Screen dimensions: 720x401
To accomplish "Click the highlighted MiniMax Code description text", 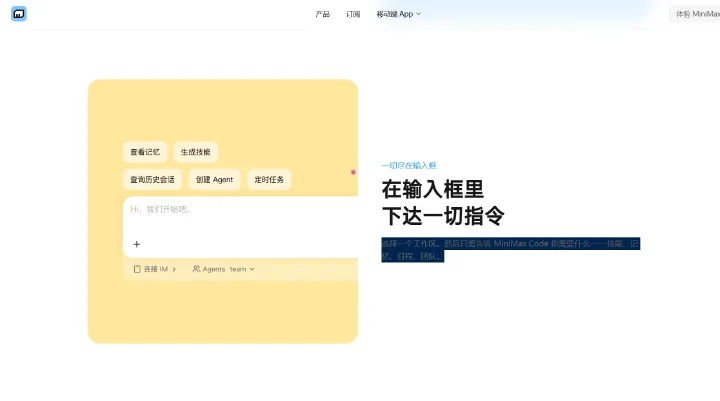I will (511, 250).
